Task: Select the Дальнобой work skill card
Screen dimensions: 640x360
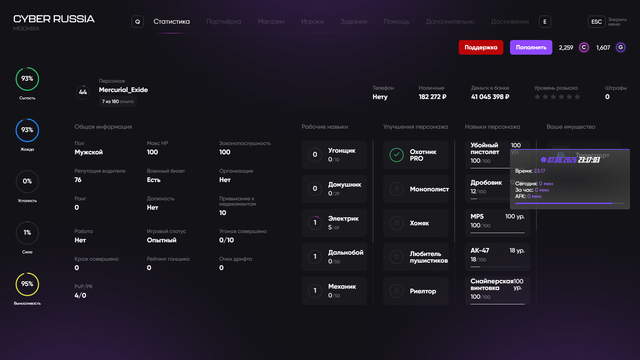Action: [x=334, y=257]
